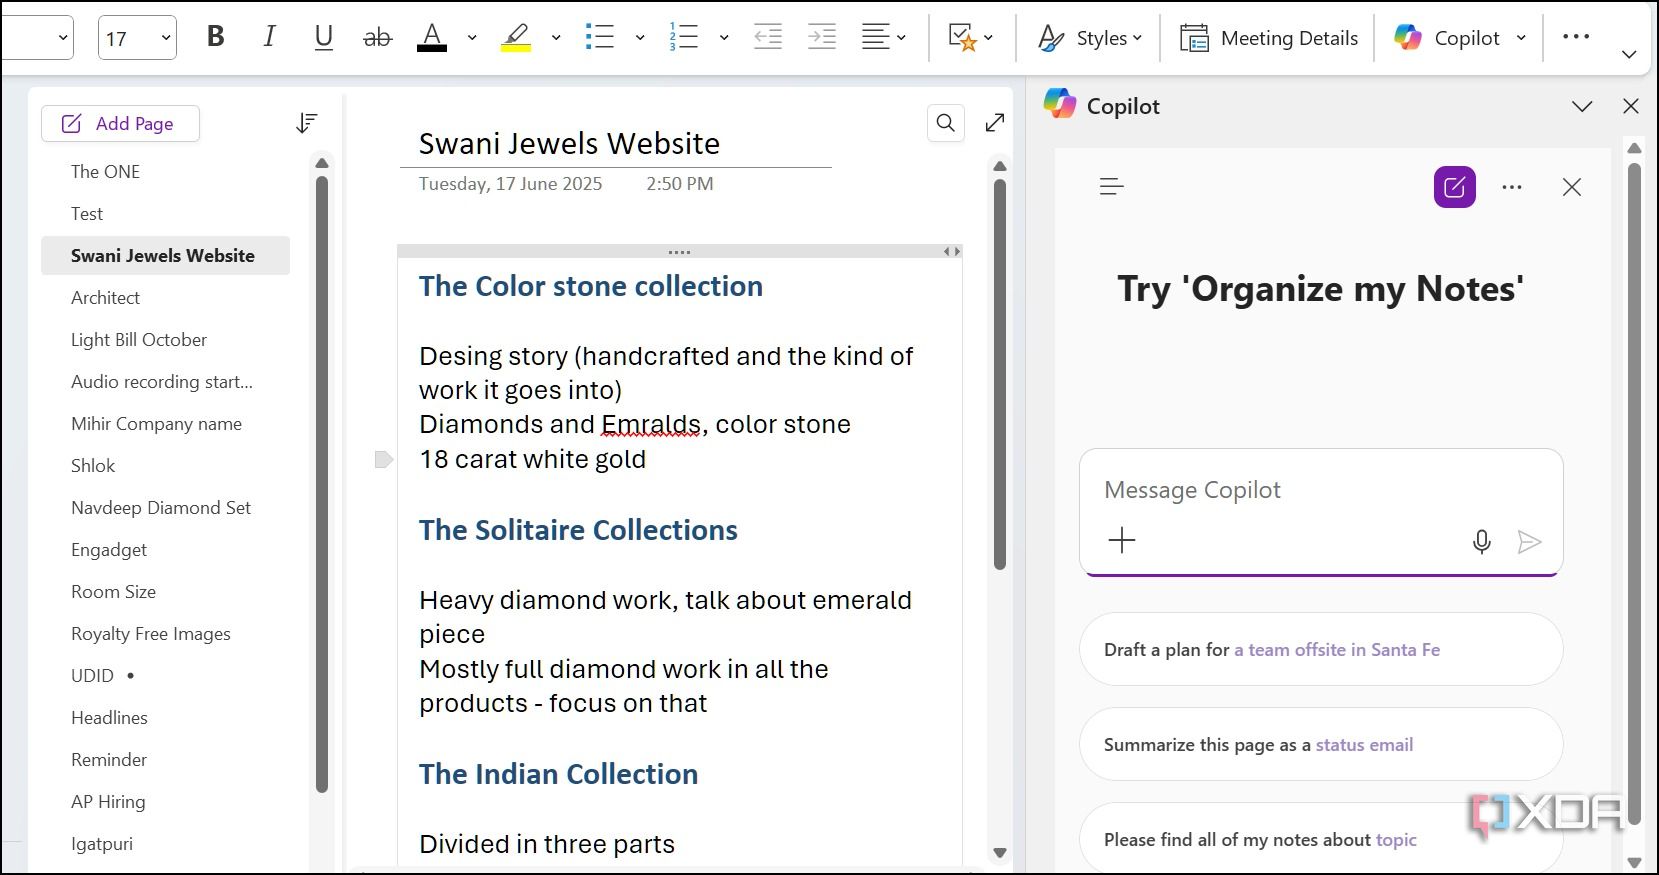Image resolution: width=1659 pixels, height=875 pixels.
Task: Expand the ribbon chevron
Action: pos(1629,54)
